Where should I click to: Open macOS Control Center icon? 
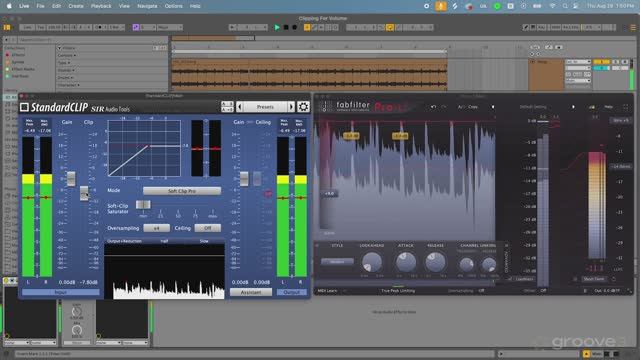pos(576,6)
